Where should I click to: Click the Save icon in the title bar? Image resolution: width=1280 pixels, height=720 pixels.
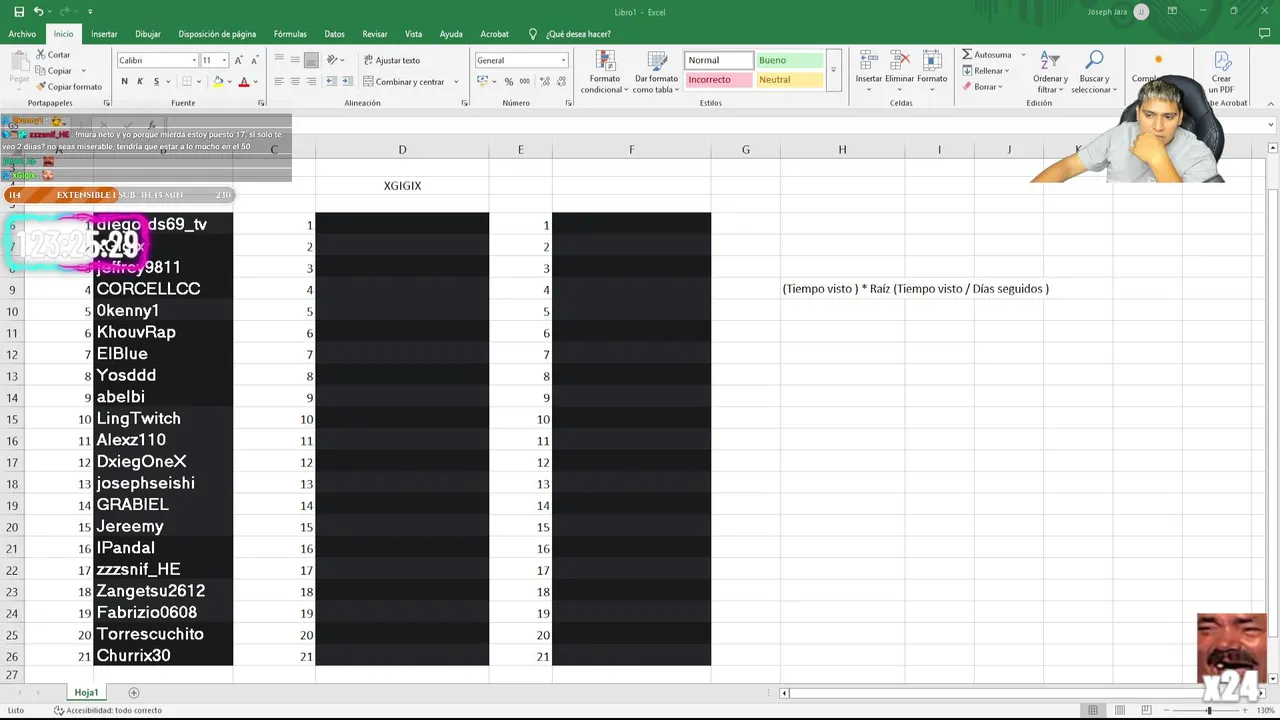tap(19, 12)
